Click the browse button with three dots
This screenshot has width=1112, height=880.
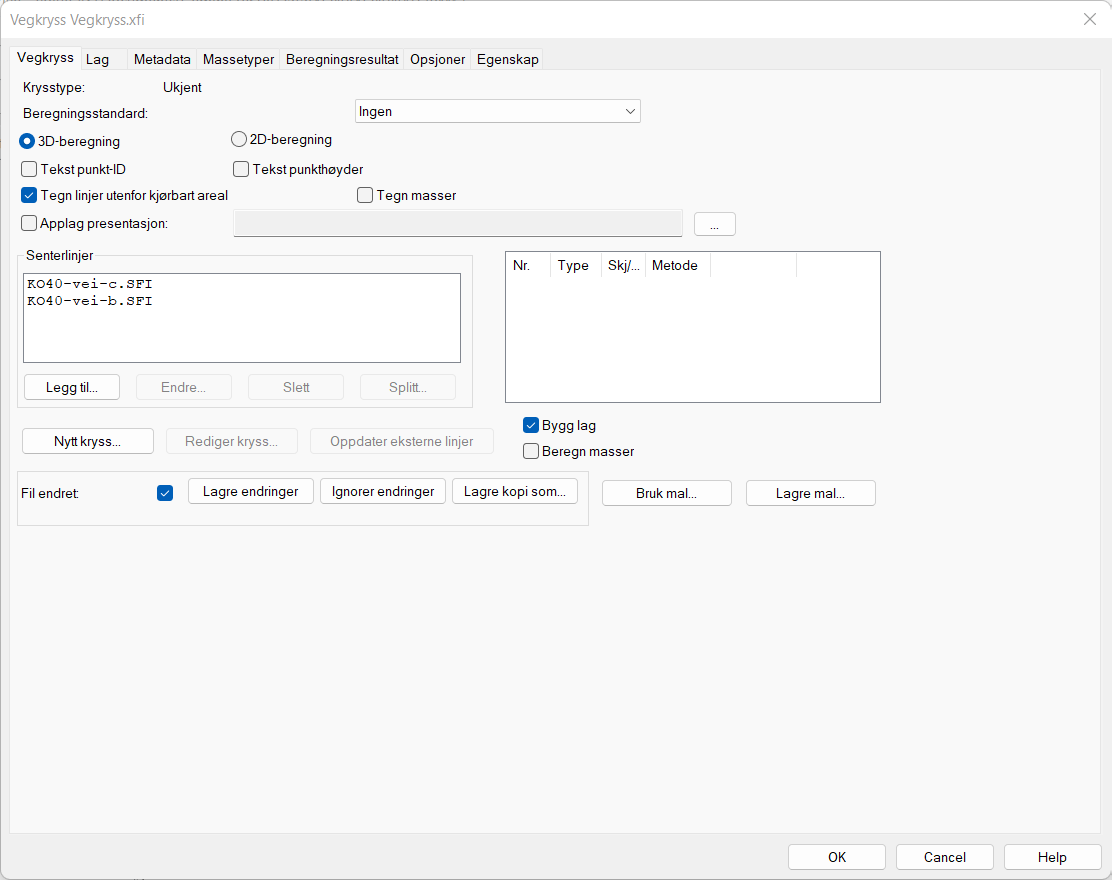coord(715,225)
